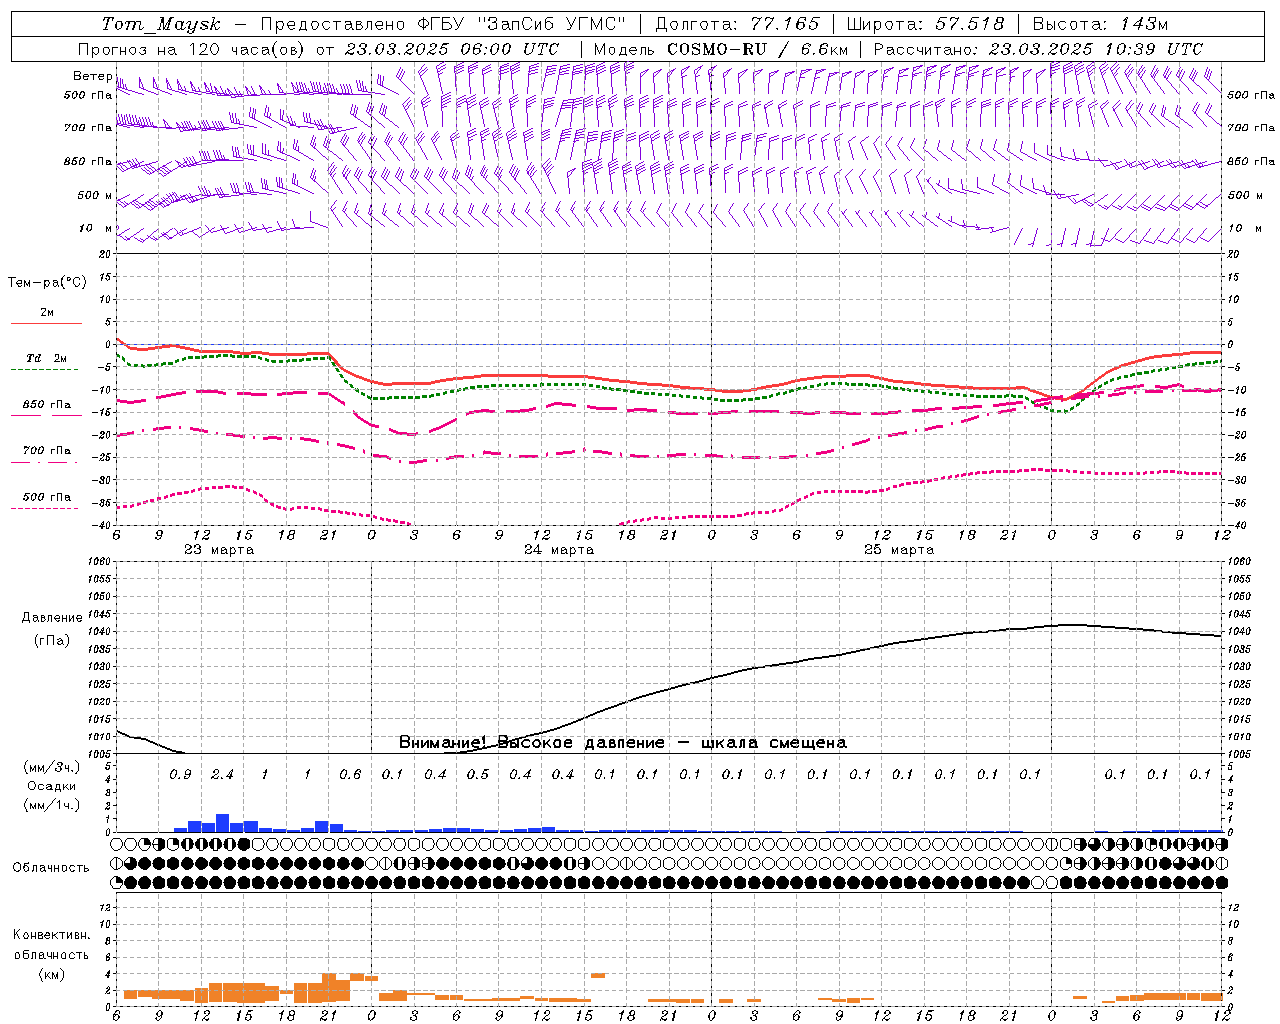
Task: Click the "Td 2м" dew point legend entry
Action: coord(47,358)
